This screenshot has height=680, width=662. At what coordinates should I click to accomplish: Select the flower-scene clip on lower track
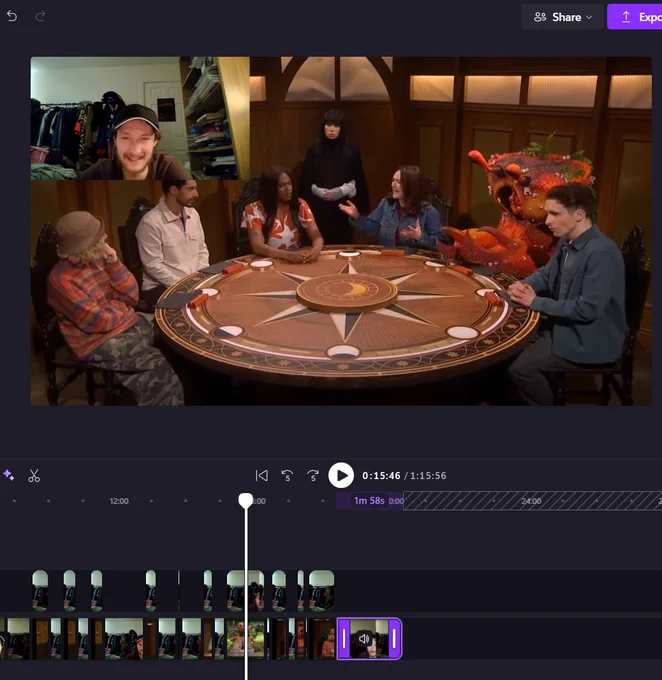tap(246, 639)
